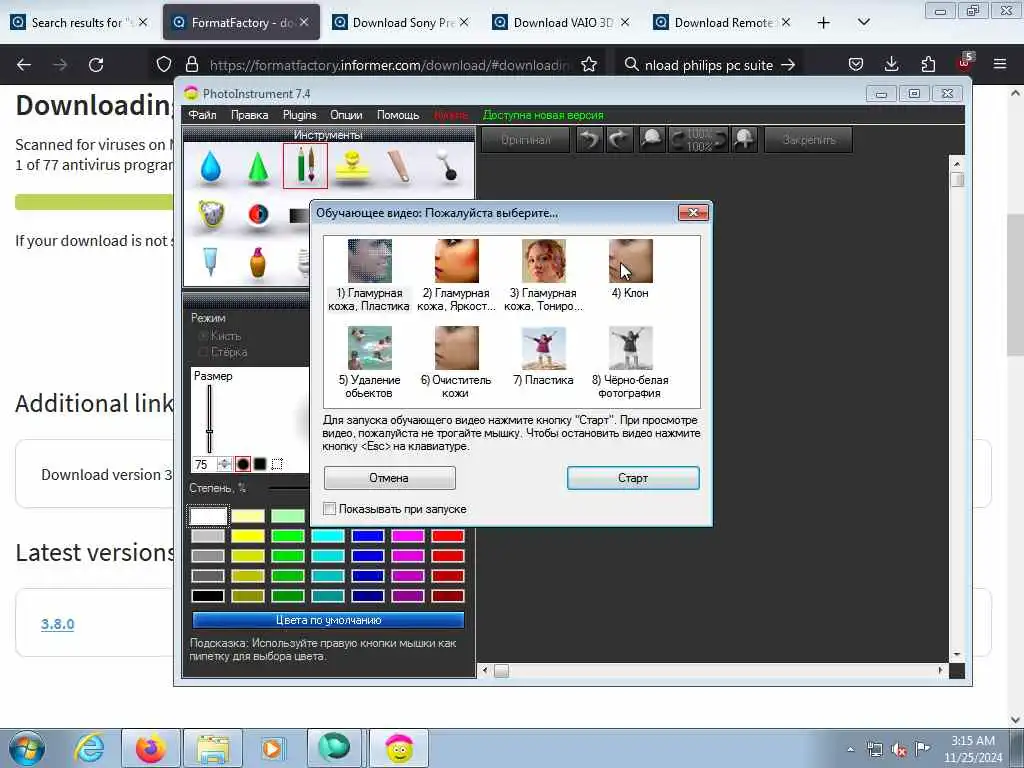Image resolution: width=1024 pixels, height=768 pixels.
Task: Close the tutorial video dialog
Action: coord(693,213)
